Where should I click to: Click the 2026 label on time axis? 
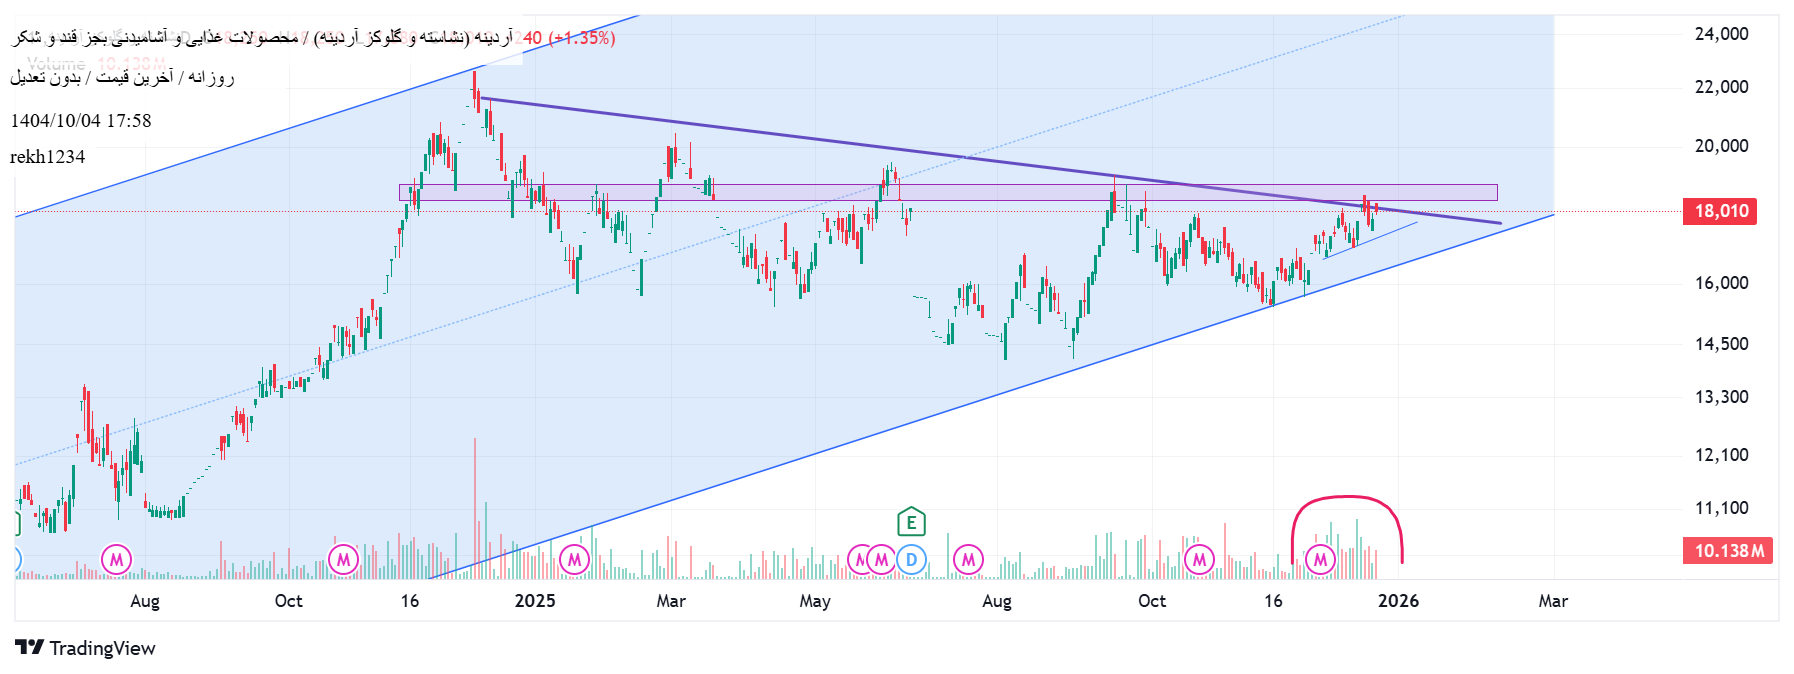pos(1398,601)
